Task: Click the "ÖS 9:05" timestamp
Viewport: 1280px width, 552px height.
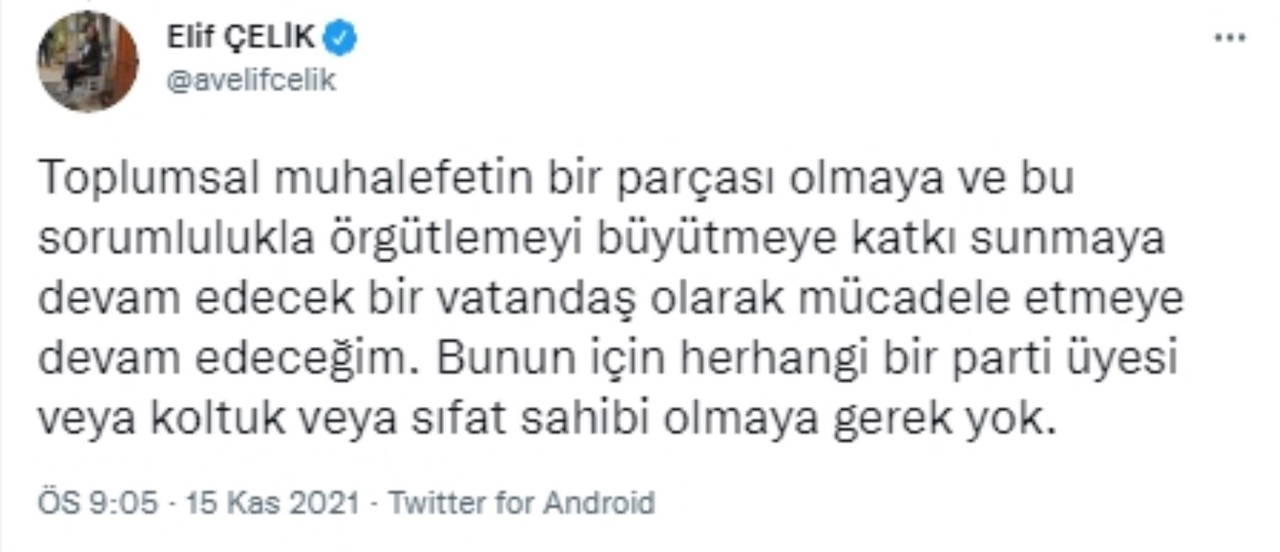Action: [97, 502]
